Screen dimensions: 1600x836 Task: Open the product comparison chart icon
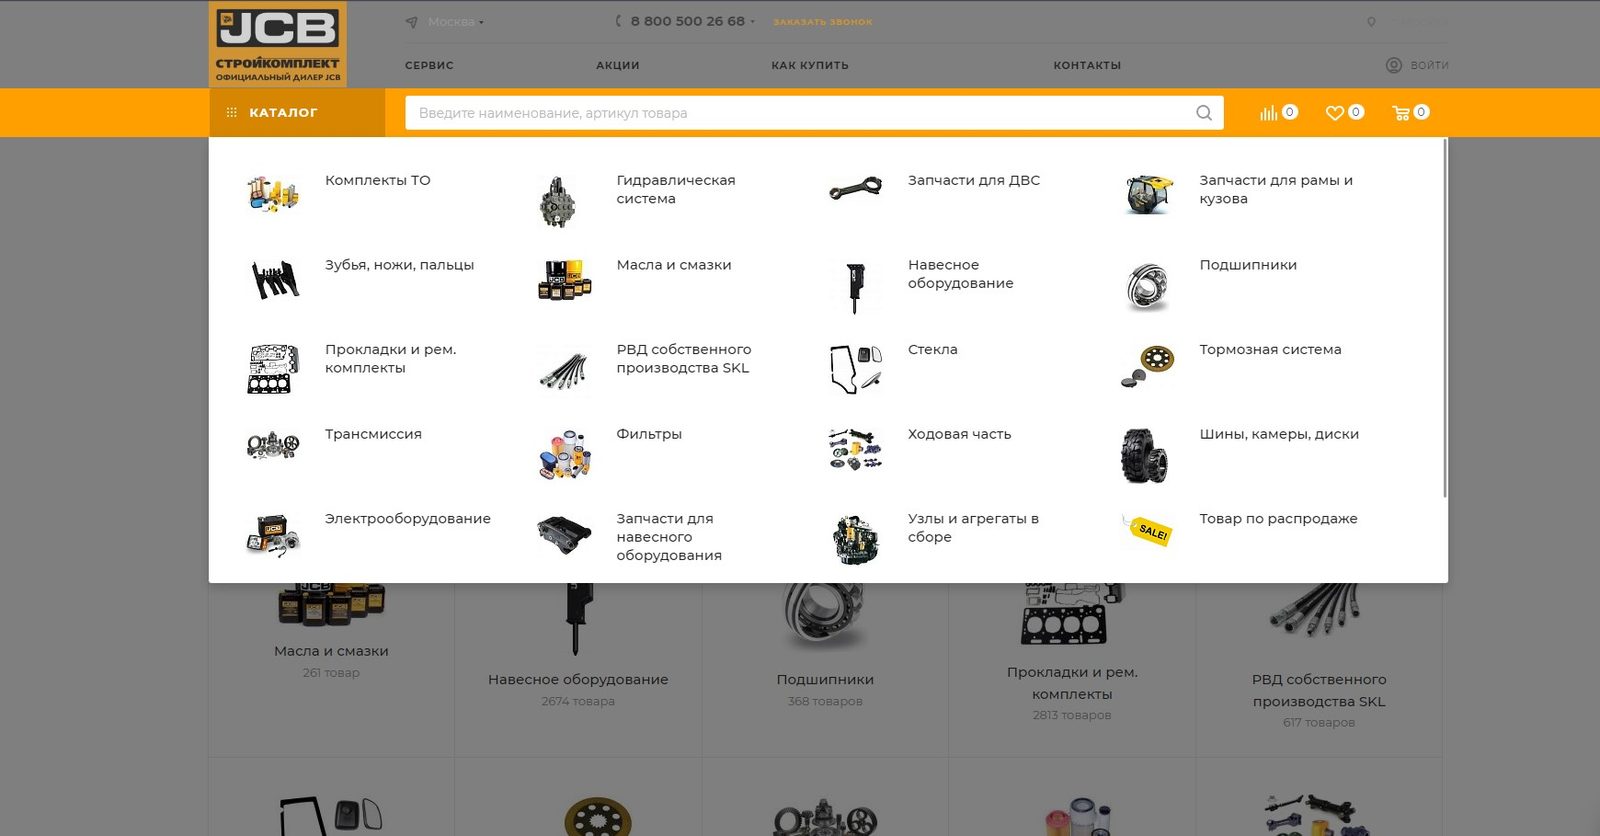pyautogui.click(x=1268, y=113)
